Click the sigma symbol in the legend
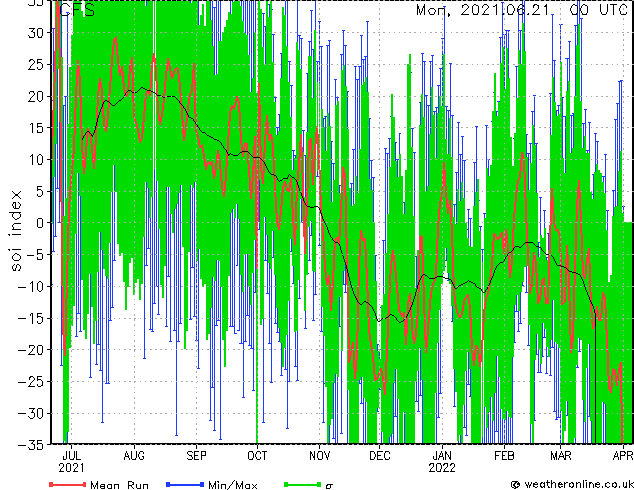Viewport: 634px width, 490px height. [x=329, y=486]
